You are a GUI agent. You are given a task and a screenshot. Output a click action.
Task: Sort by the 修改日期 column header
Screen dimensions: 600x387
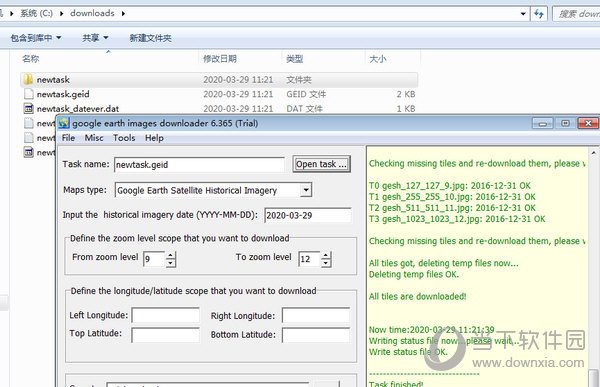(220, 59)
